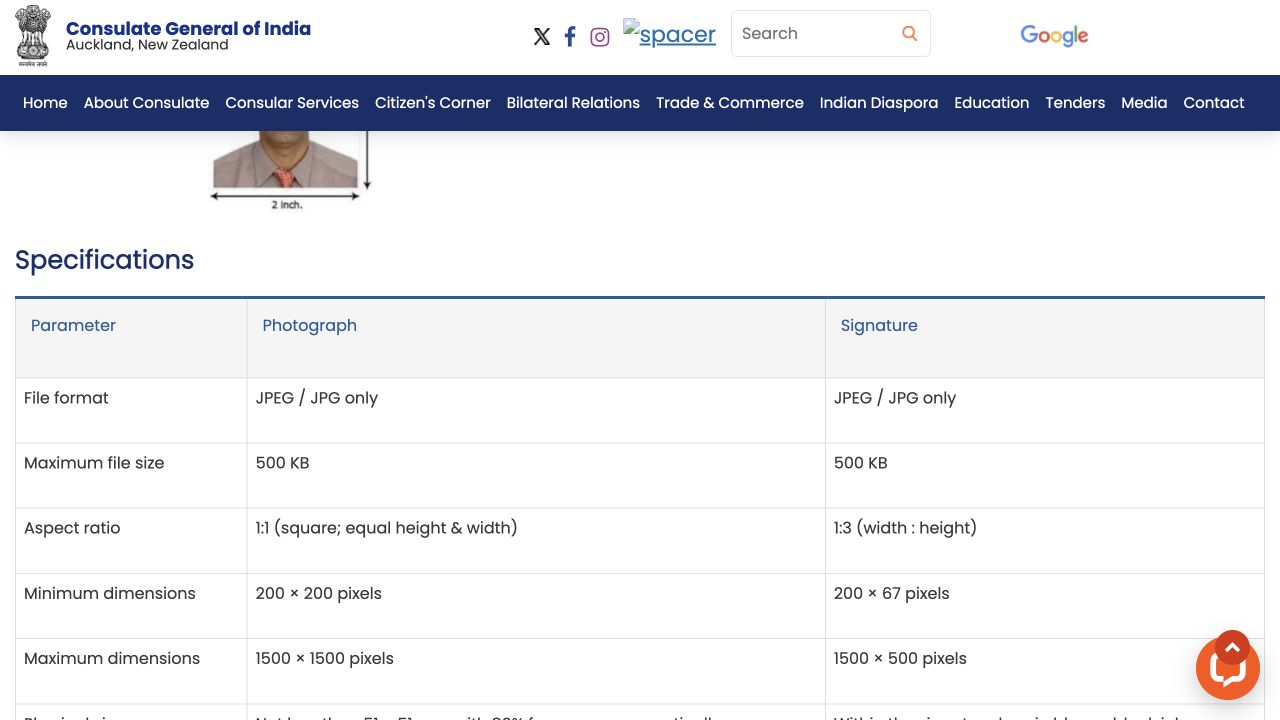Viewport: 1280px width, 720px height.
Task: Open the Media menu
Action: coord(1144,103)
